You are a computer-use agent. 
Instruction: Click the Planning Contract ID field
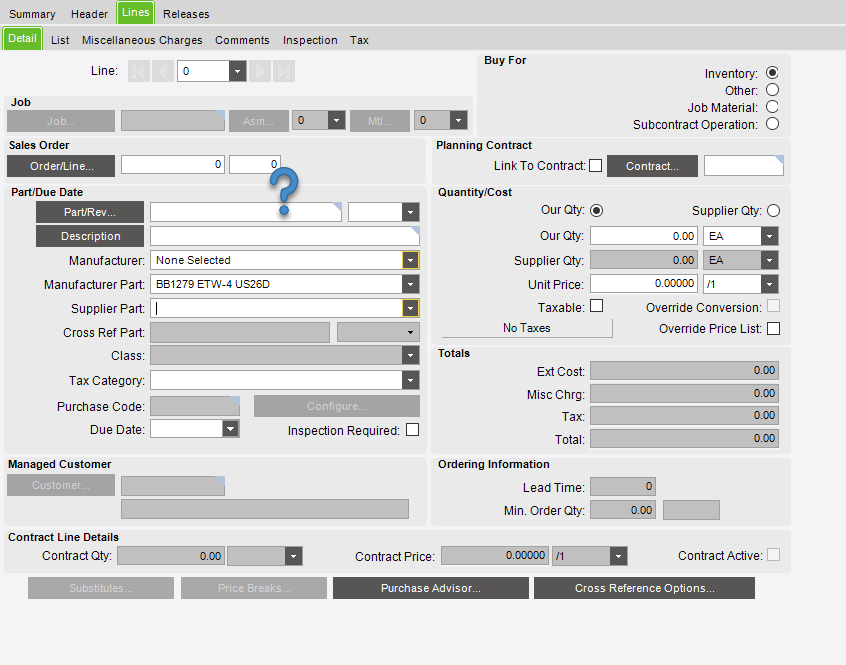(x=743, y=166)
